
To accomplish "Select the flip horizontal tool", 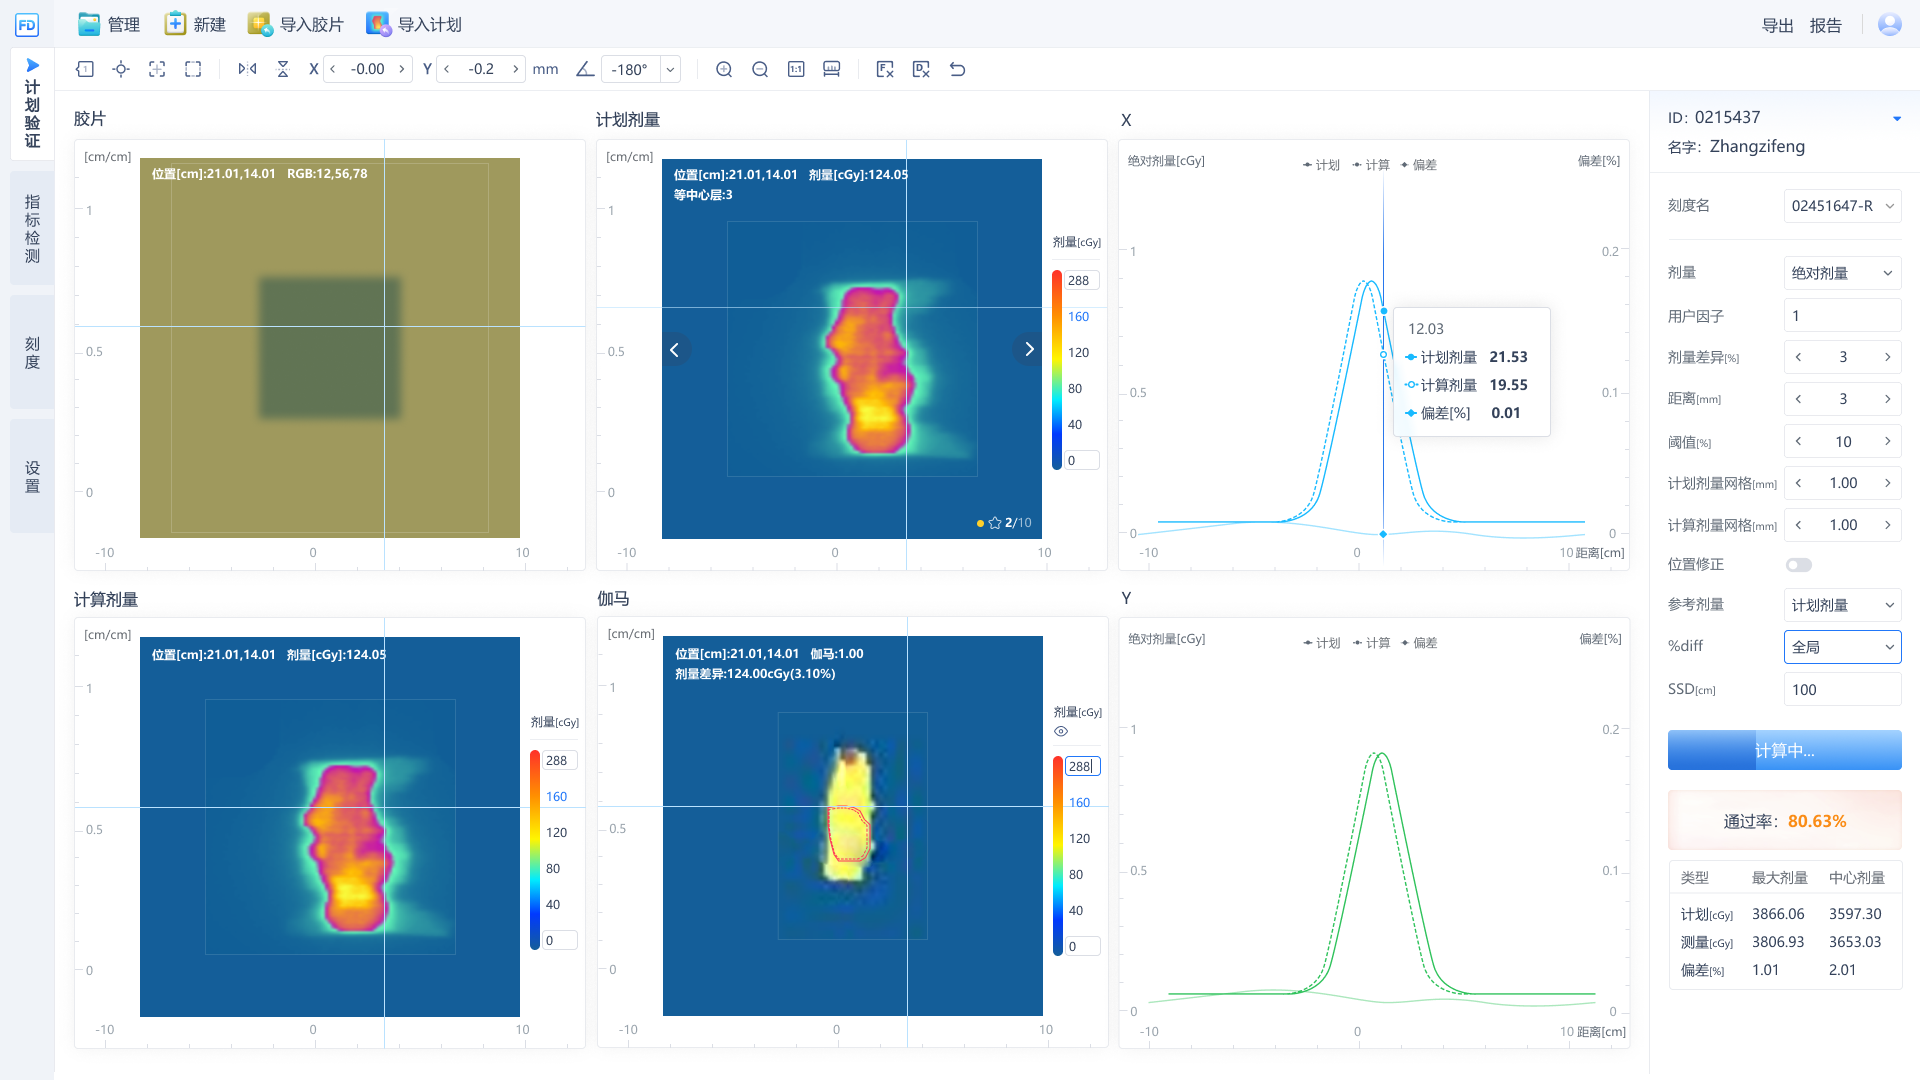I will (x=246, y=69).
